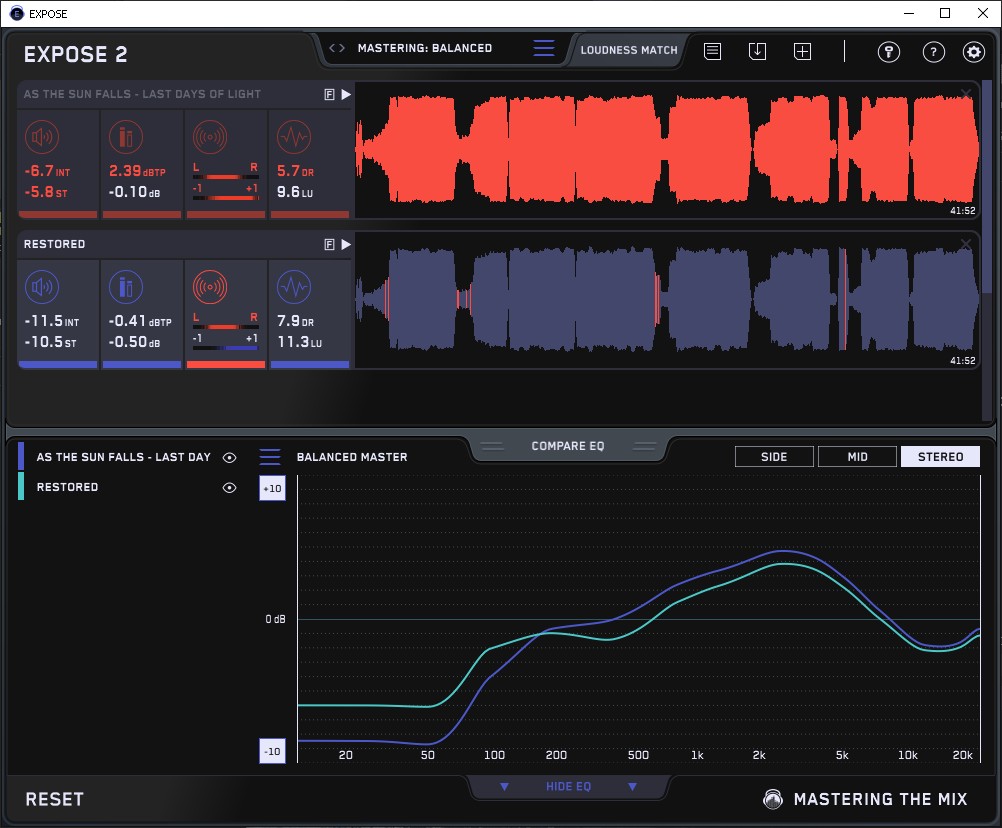Play the Restored track
The image size is (1002, 828).
pos(346,244)
